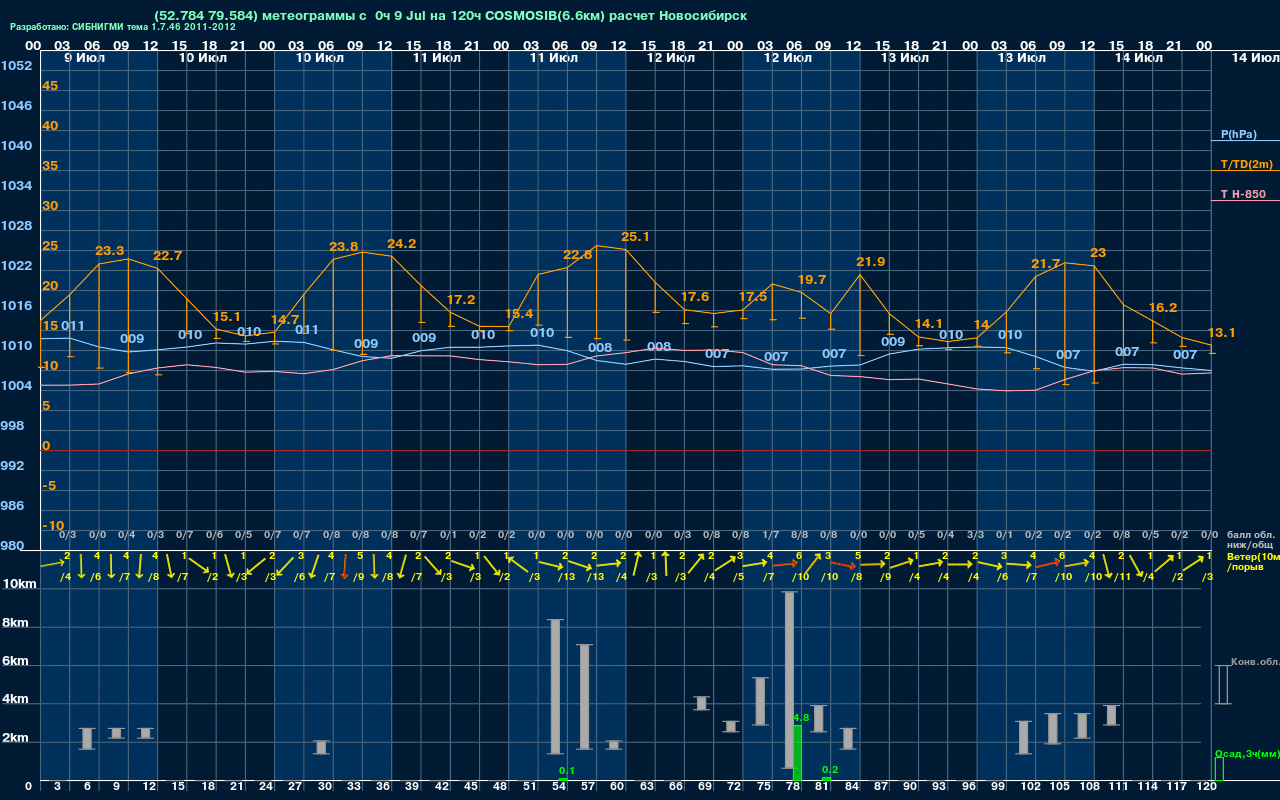Click the tallest grey cloud bar at hour 78
Image resolution: width=1280 pixels, height=800 pixels.
pyautogui.click(x=789, y=681)
